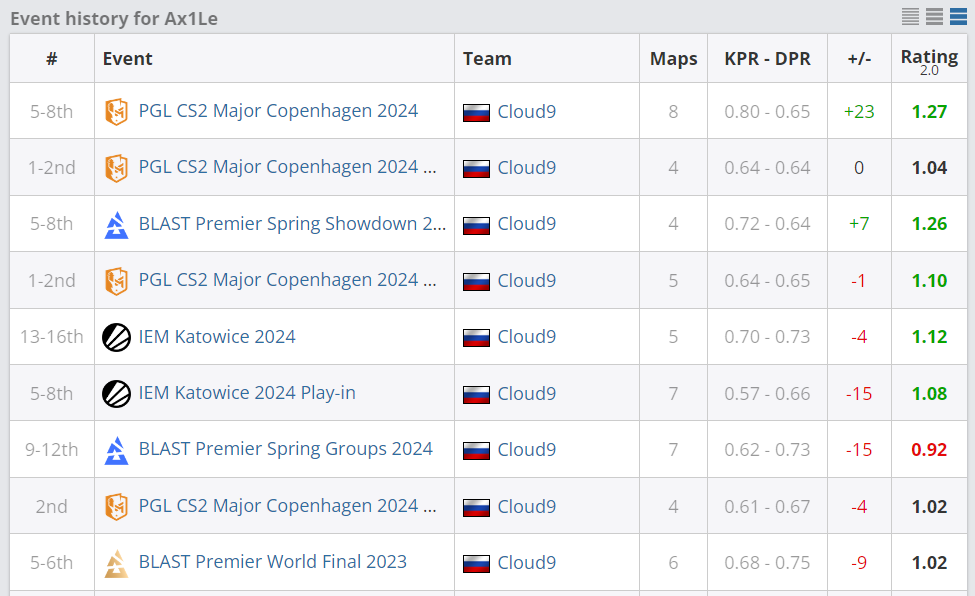
Task: Click gold BLAST logo for World Final 2023
Action: pos(116,563)
